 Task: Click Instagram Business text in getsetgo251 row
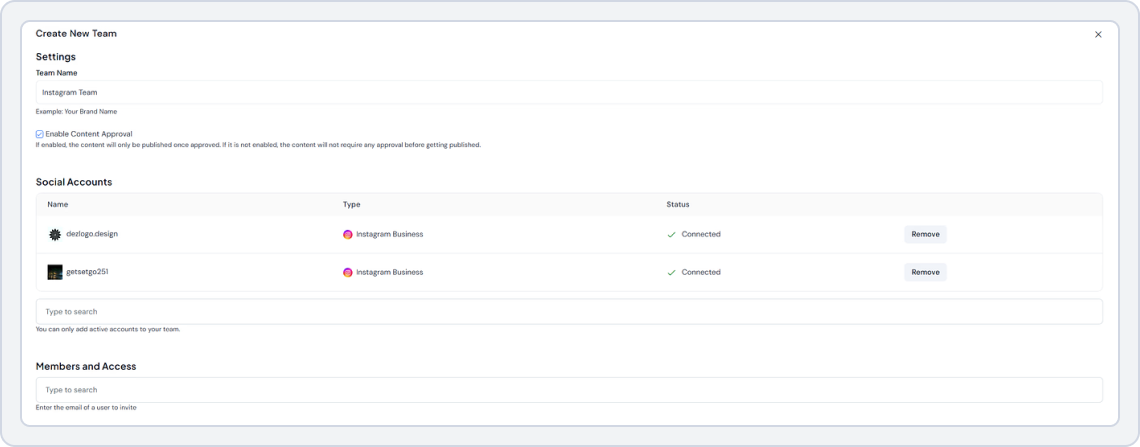pyautogui.click(x=390, y=273)
